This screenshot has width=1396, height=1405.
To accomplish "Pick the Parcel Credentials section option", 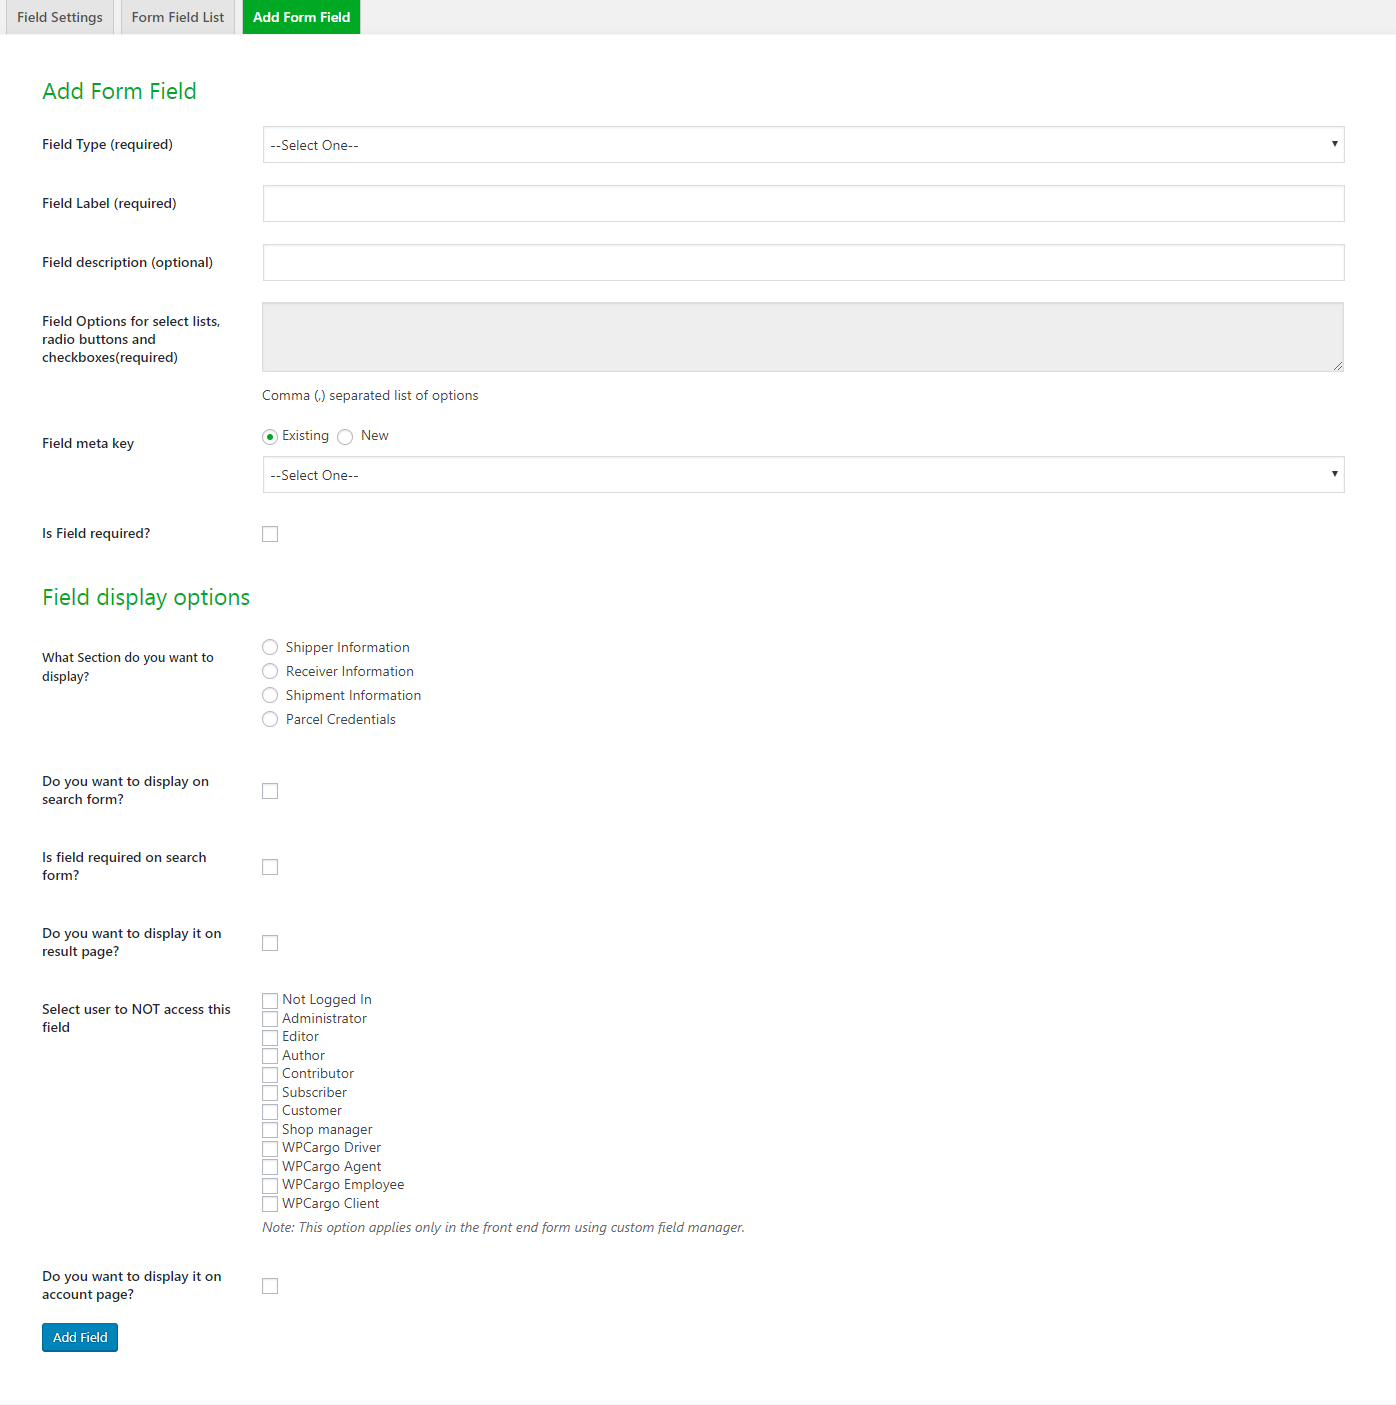I will click(x=270, y=720).
